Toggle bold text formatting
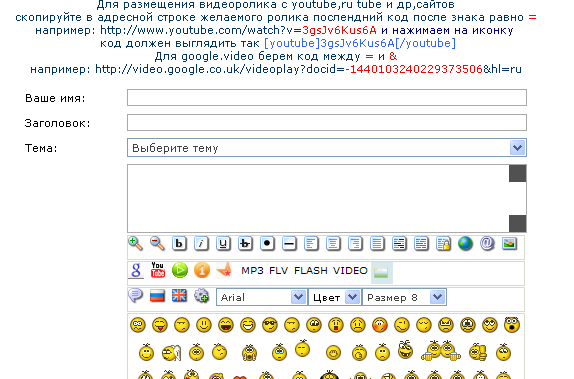Screen dimensions: 574x379 coord(179,244)
